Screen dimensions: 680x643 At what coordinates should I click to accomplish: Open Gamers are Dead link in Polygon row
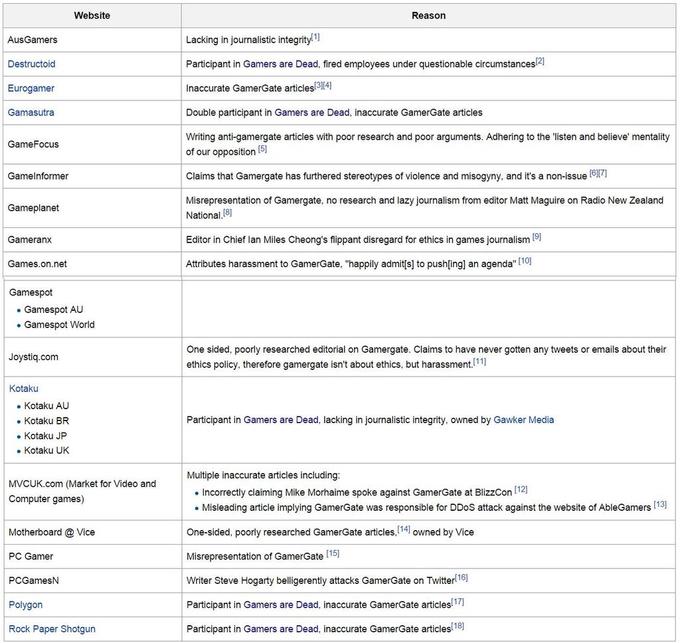coord(281,604)
